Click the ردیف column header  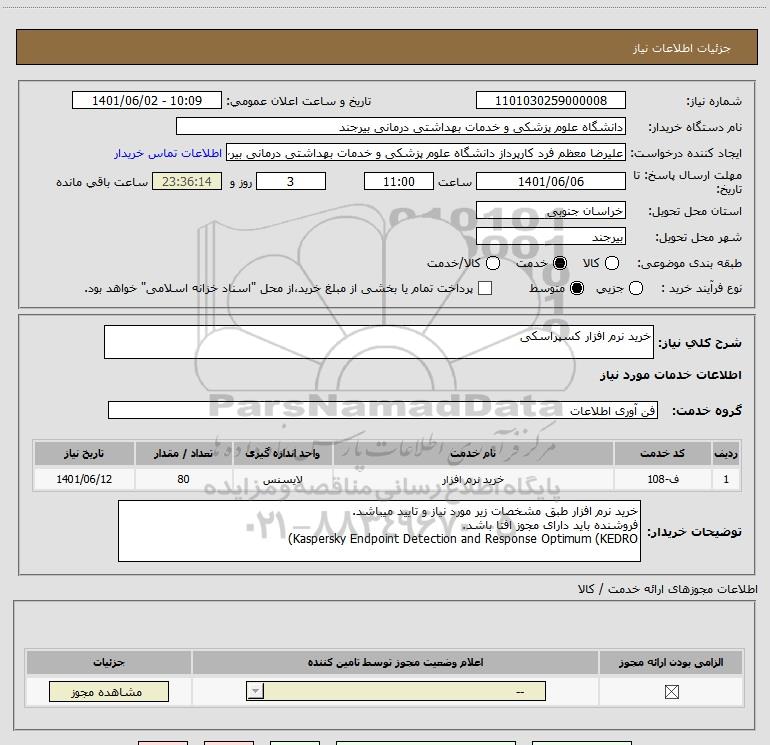click(x=726, y=453)
